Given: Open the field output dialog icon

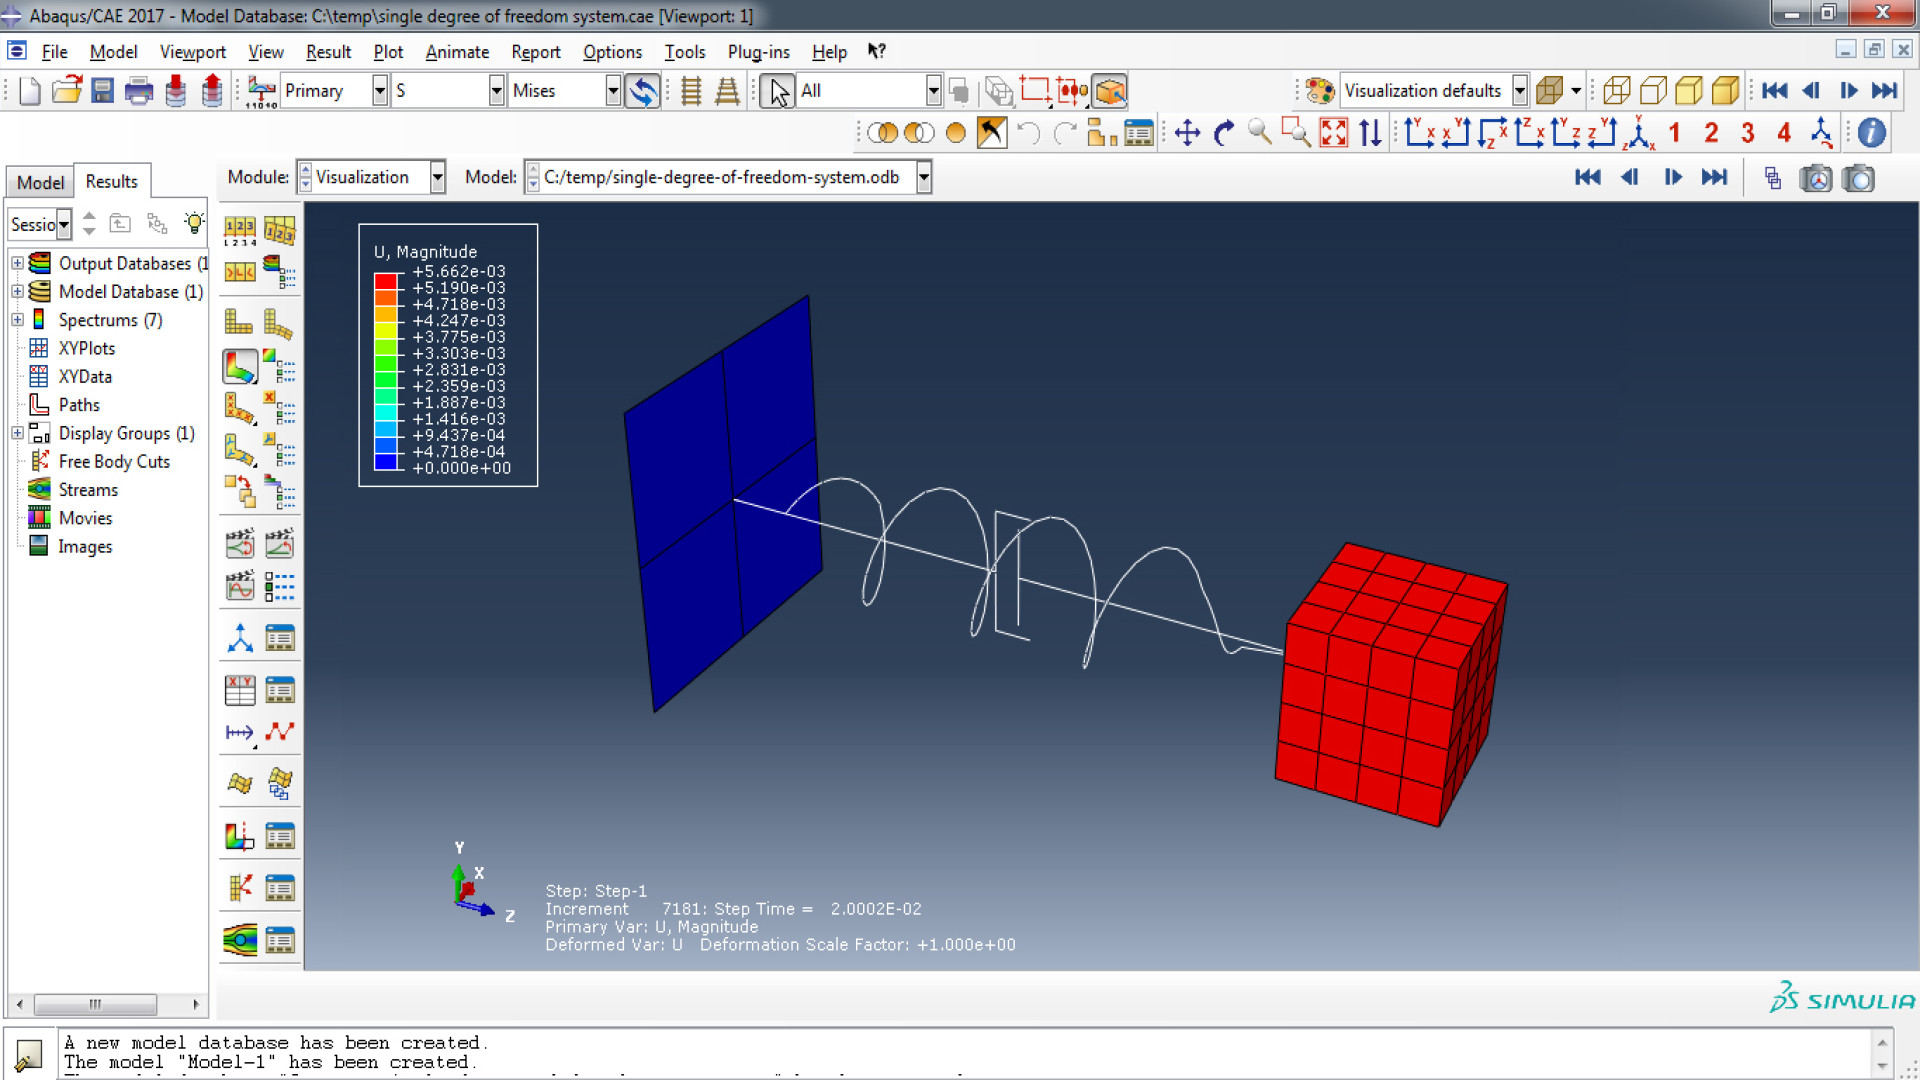Looking at the screenshot, I should pyautogui.click(x=262, y=91).
